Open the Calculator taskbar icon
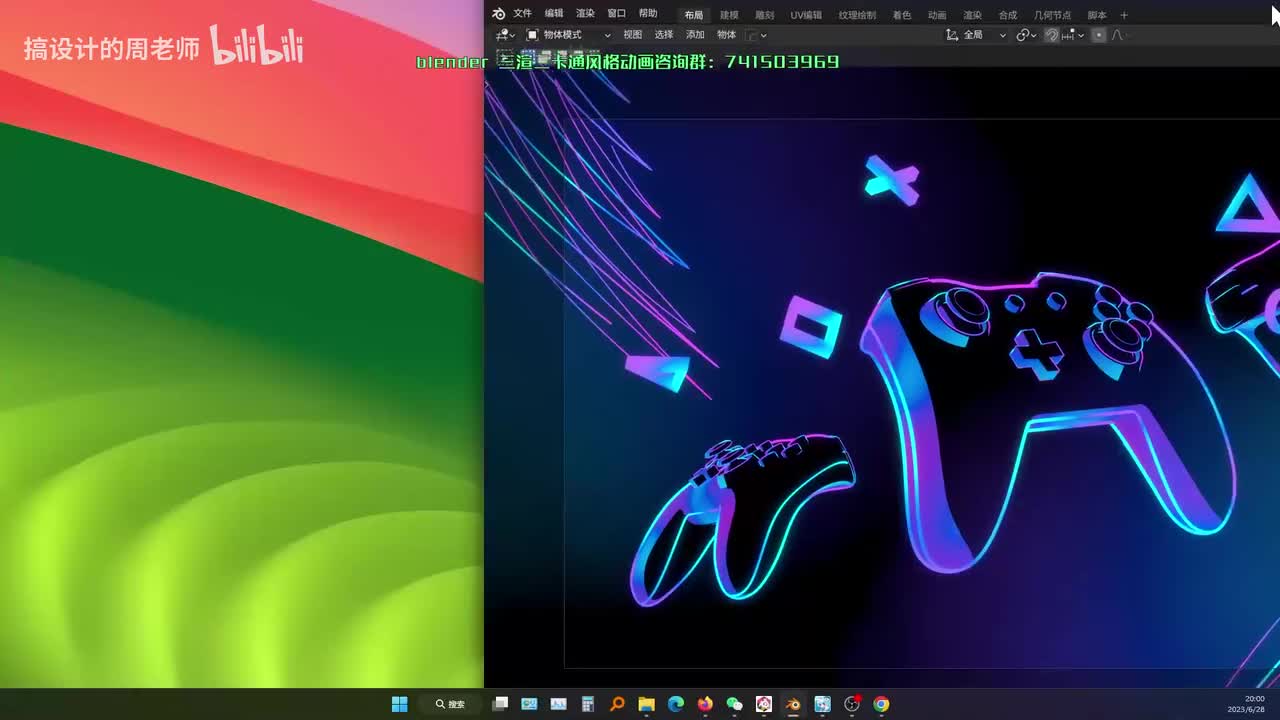The height and width of the screenshot is (720, 1280). (588, 704)
